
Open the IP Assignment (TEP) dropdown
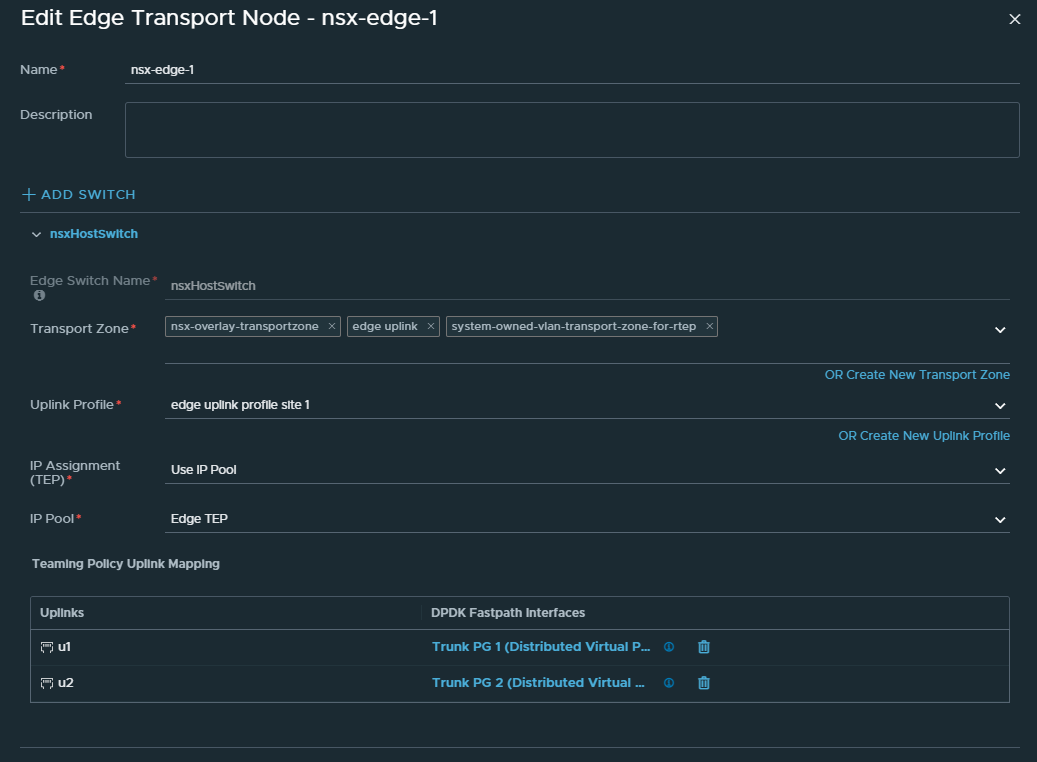click(999, 470)
